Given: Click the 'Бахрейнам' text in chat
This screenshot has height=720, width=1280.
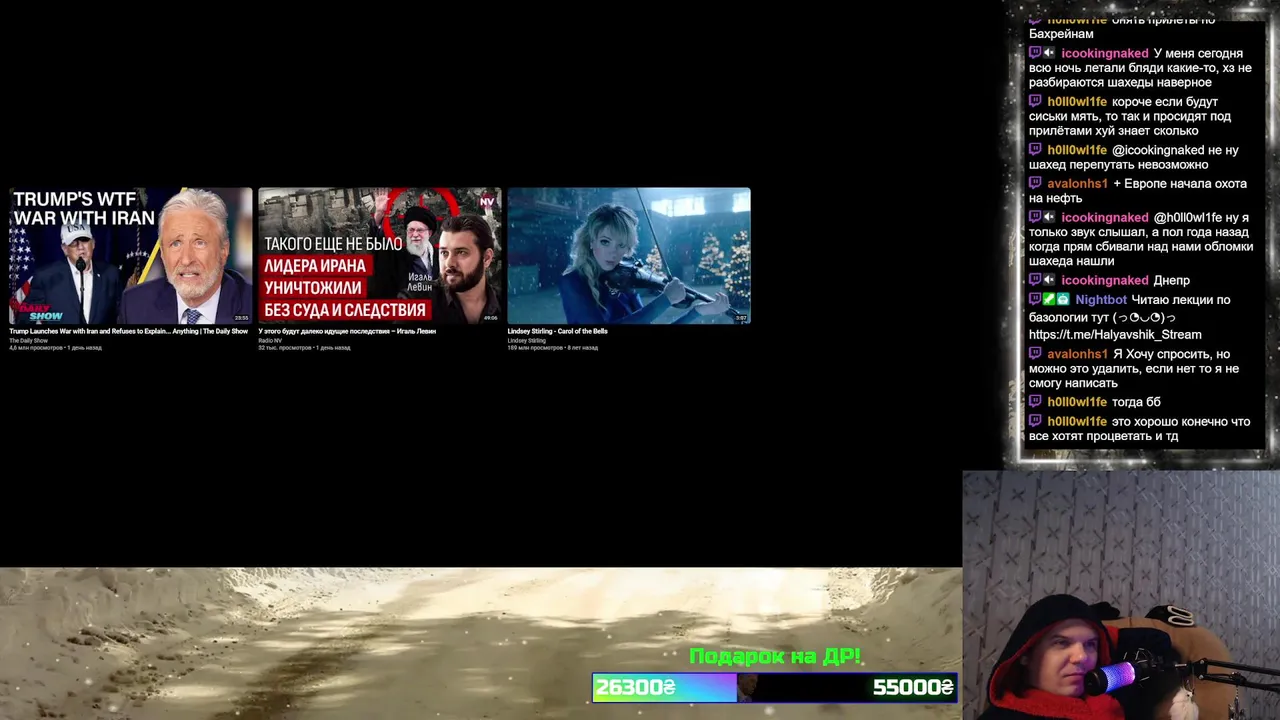Looking at the screenshot, I should coord(1061,34).
